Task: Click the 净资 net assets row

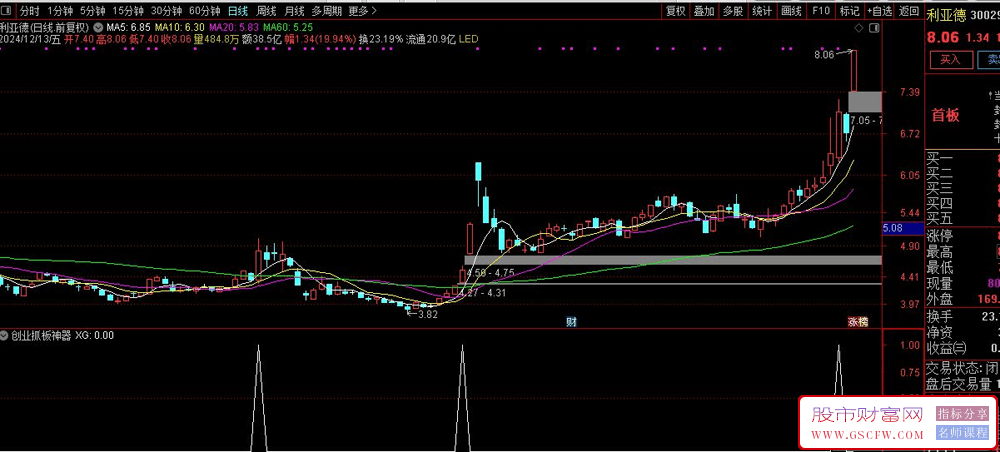Action: coord(962,332)
